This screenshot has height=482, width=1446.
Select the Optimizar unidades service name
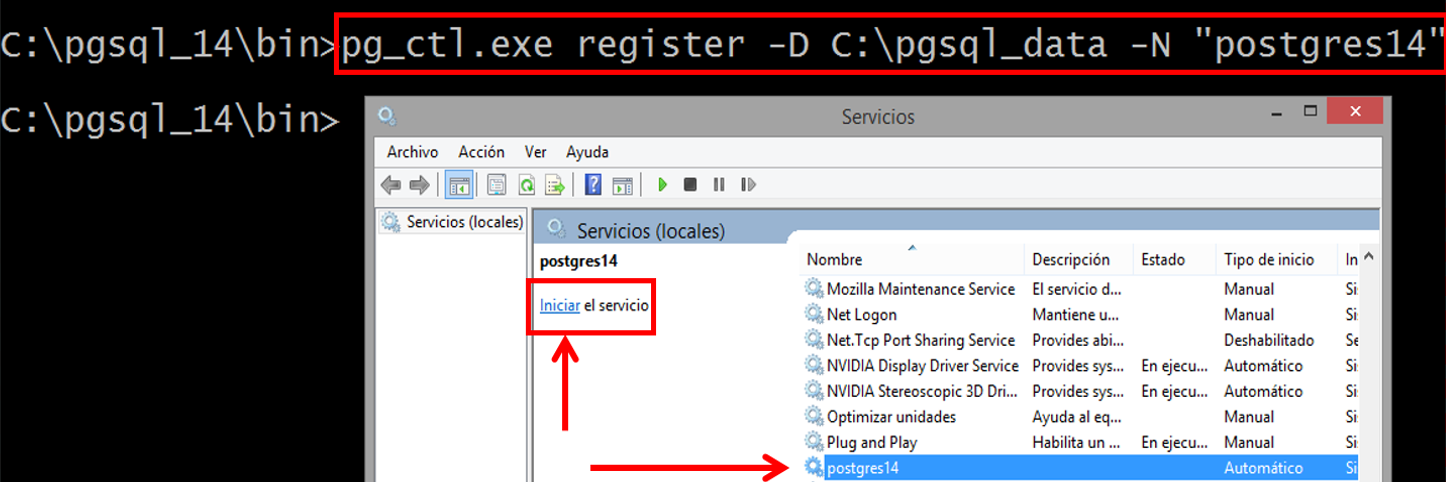pos(892,416)
